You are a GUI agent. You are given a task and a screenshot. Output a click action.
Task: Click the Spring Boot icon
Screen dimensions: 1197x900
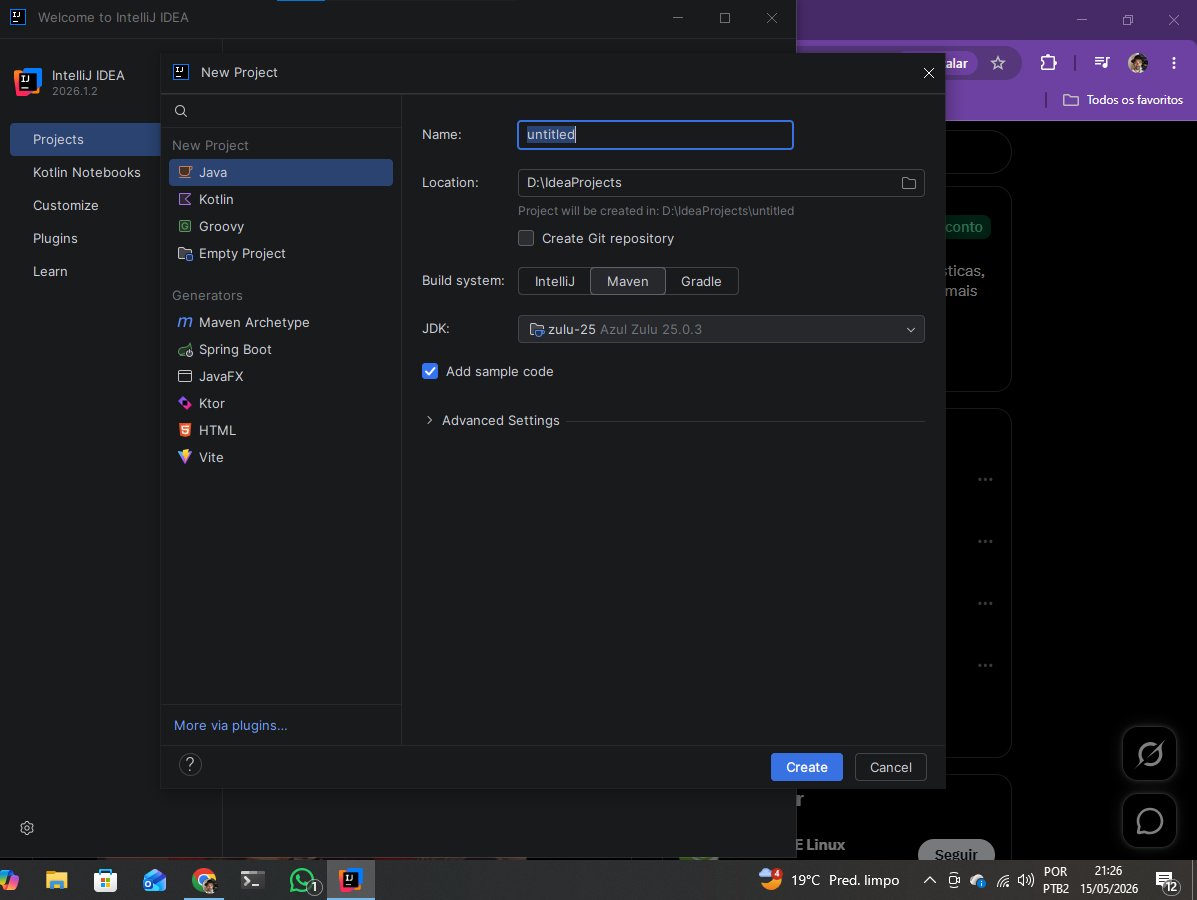(x=185, y=350)
